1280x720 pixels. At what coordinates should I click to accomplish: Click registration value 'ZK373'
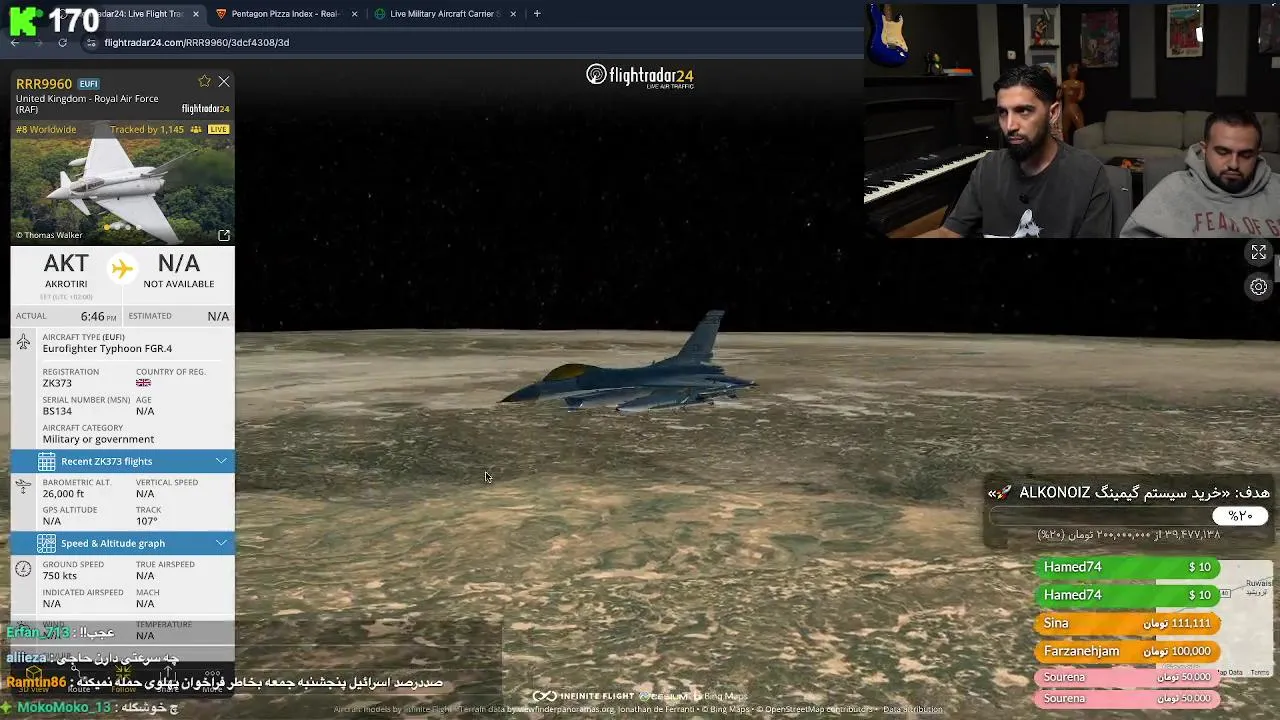point(57,383)
